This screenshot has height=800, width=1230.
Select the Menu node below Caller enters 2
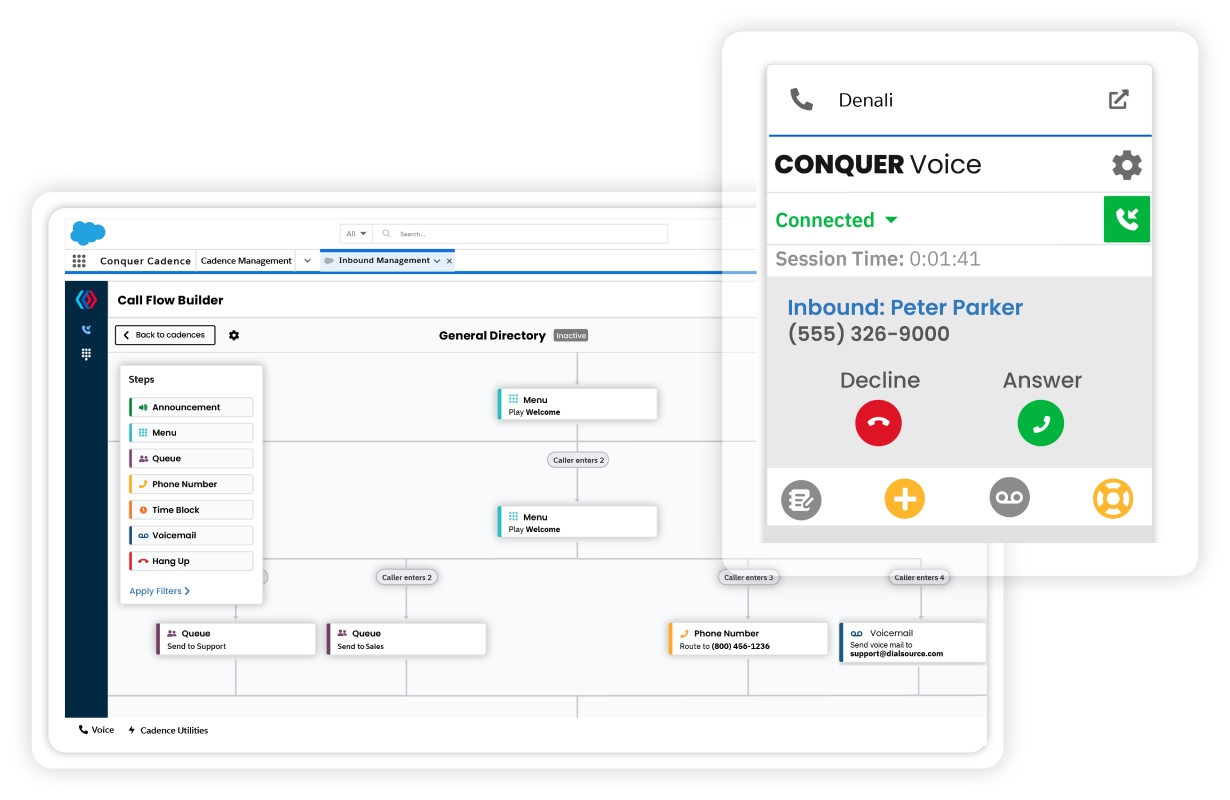[577, 522]
